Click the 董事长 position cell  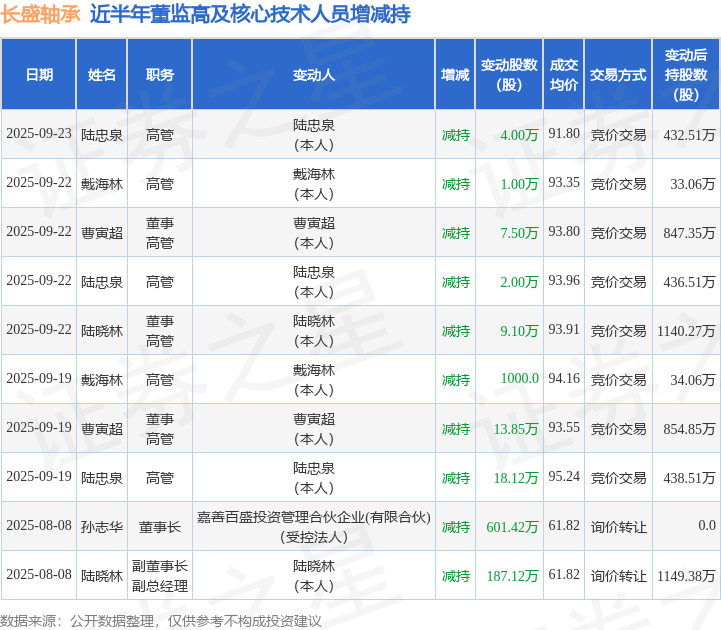click(160, 527)
